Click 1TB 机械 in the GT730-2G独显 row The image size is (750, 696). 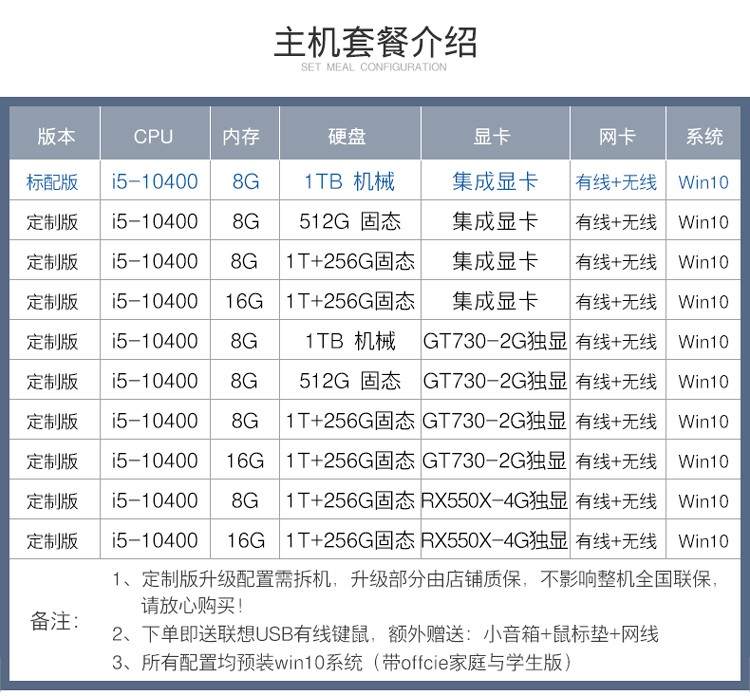click(x=350, y=341)
